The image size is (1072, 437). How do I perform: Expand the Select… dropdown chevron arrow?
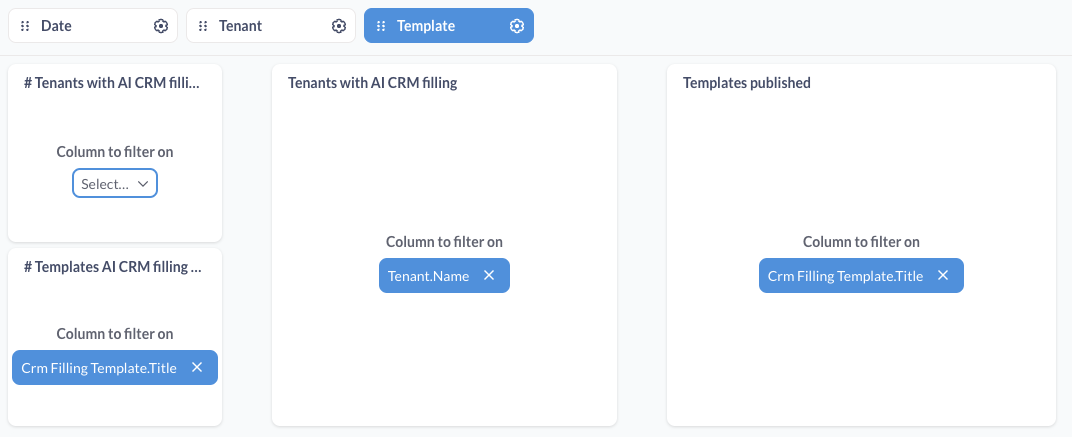click(x=143, y=183)
